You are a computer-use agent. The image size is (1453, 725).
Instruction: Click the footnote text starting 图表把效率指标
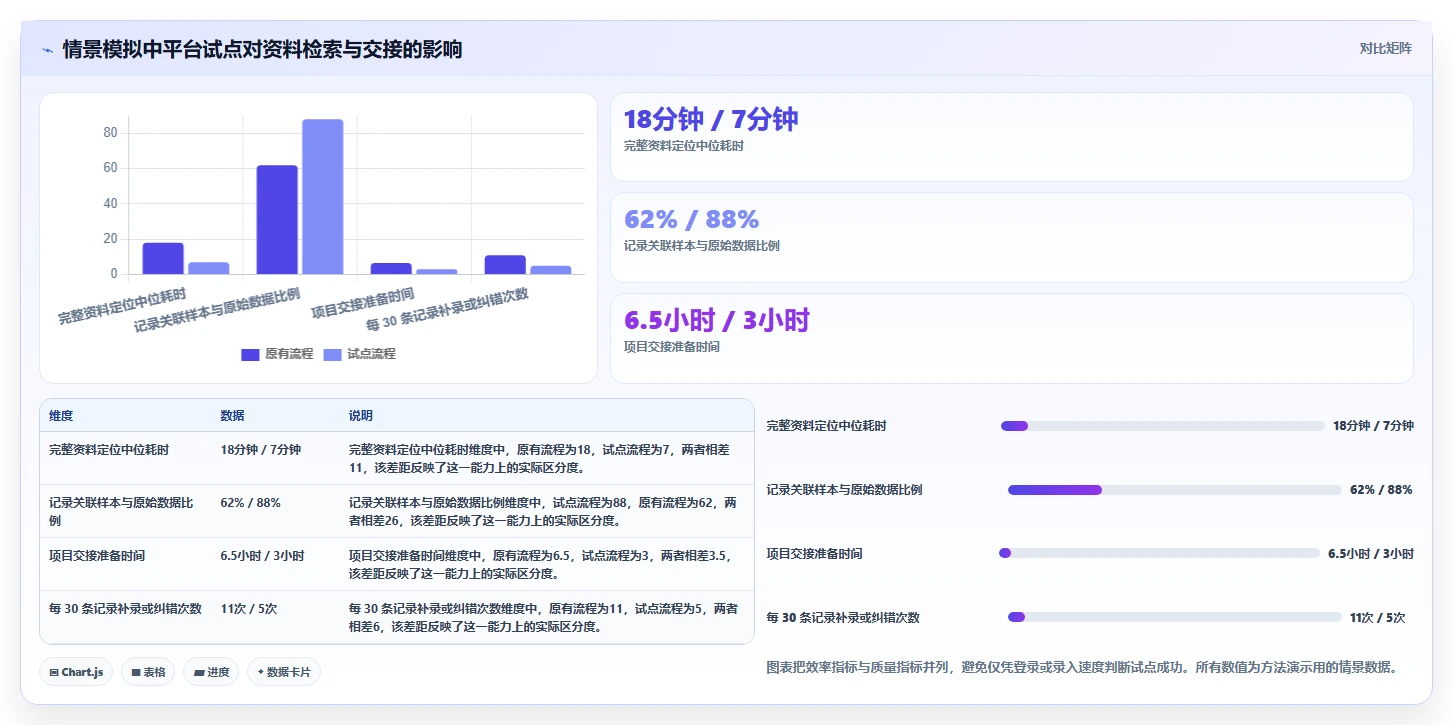[1081, 667]
